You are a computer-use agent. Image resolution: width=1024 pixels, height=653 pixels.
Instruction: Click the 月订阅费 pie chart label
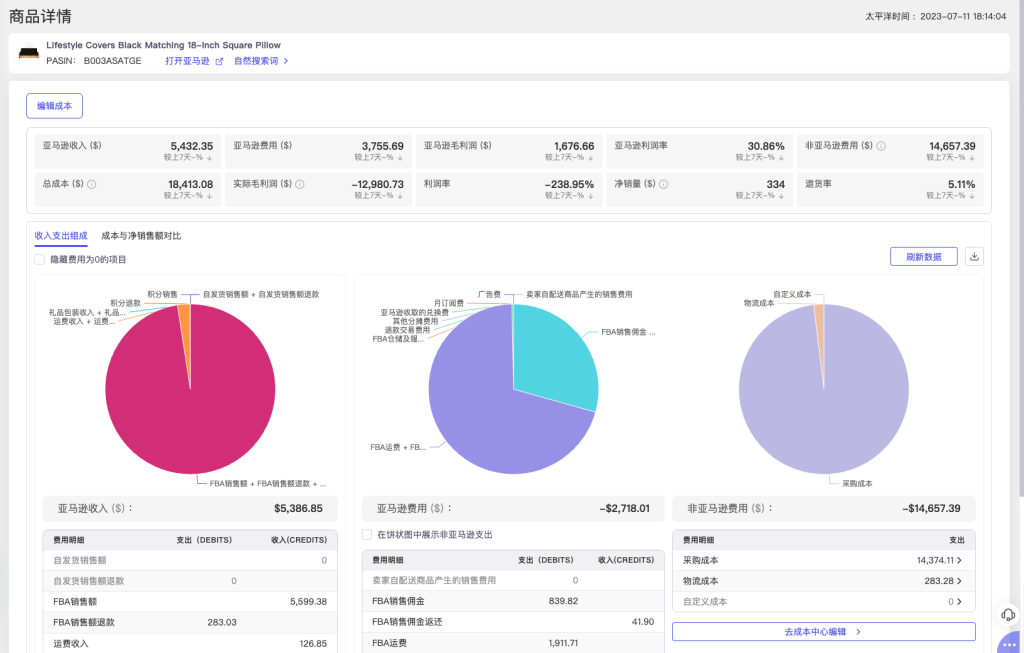tap(449, 303)
